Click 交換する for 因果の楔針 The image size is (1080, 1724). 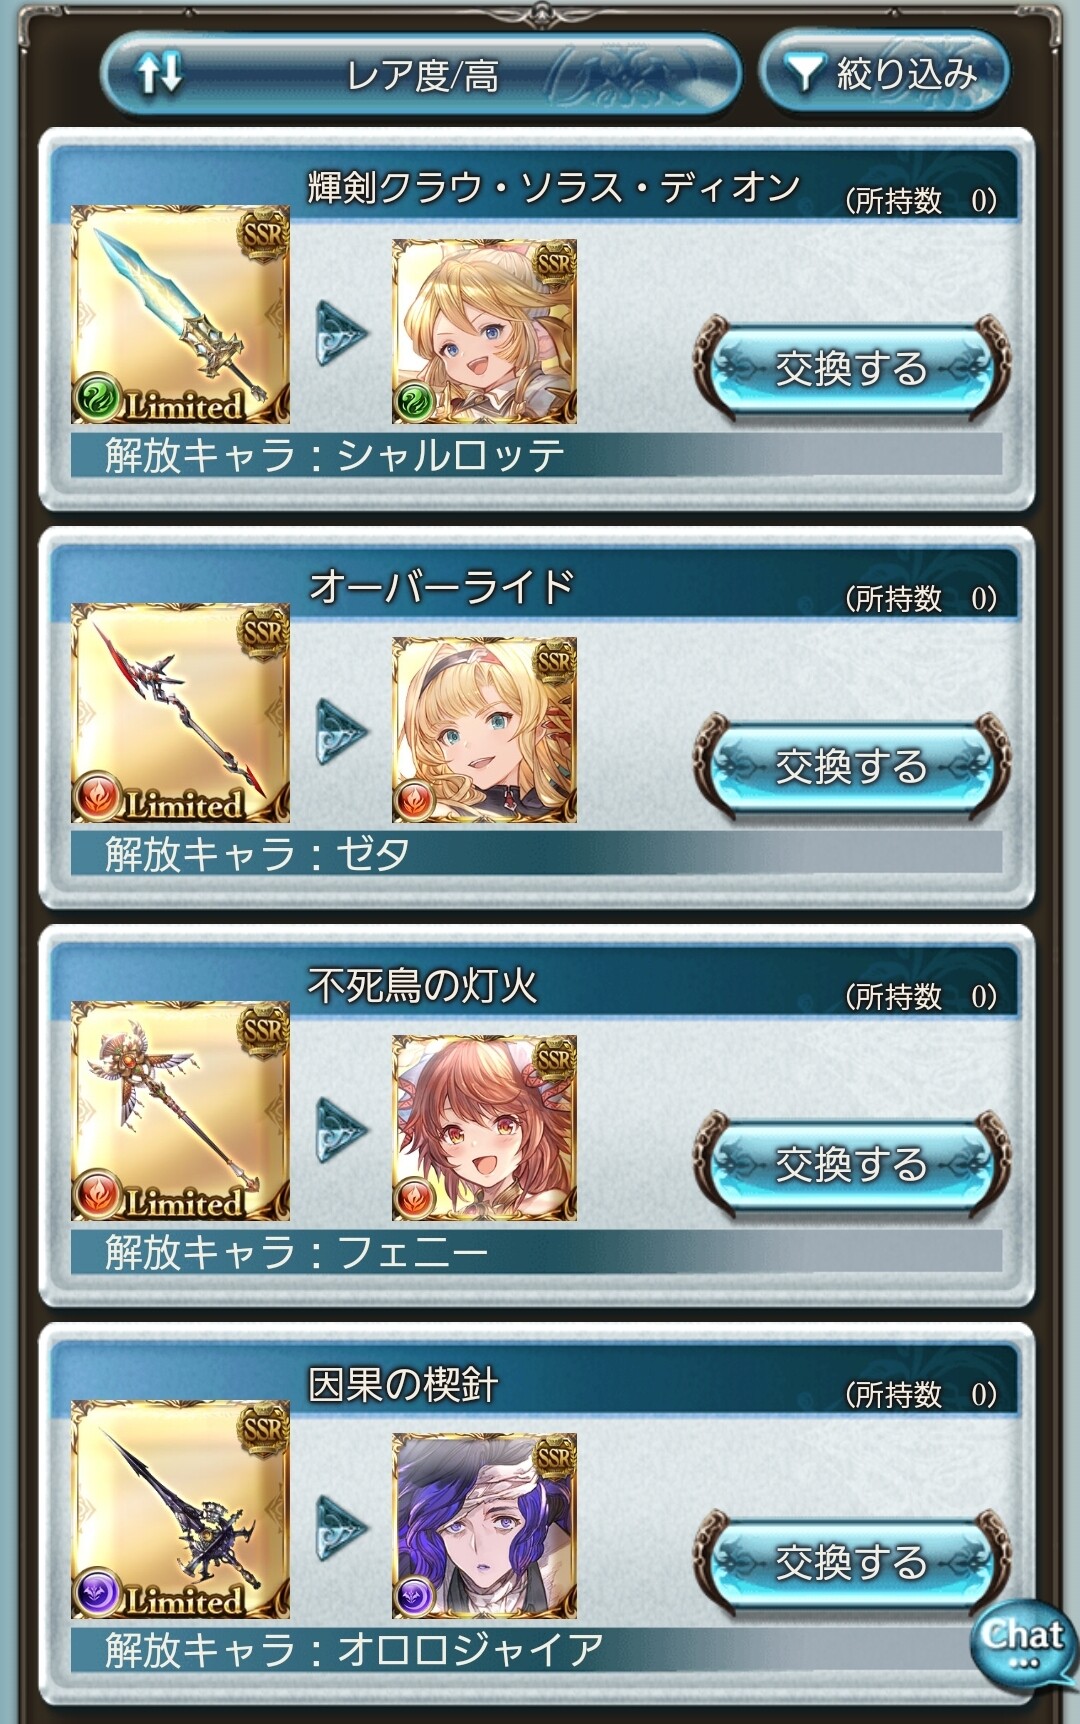pos(851,1562)
